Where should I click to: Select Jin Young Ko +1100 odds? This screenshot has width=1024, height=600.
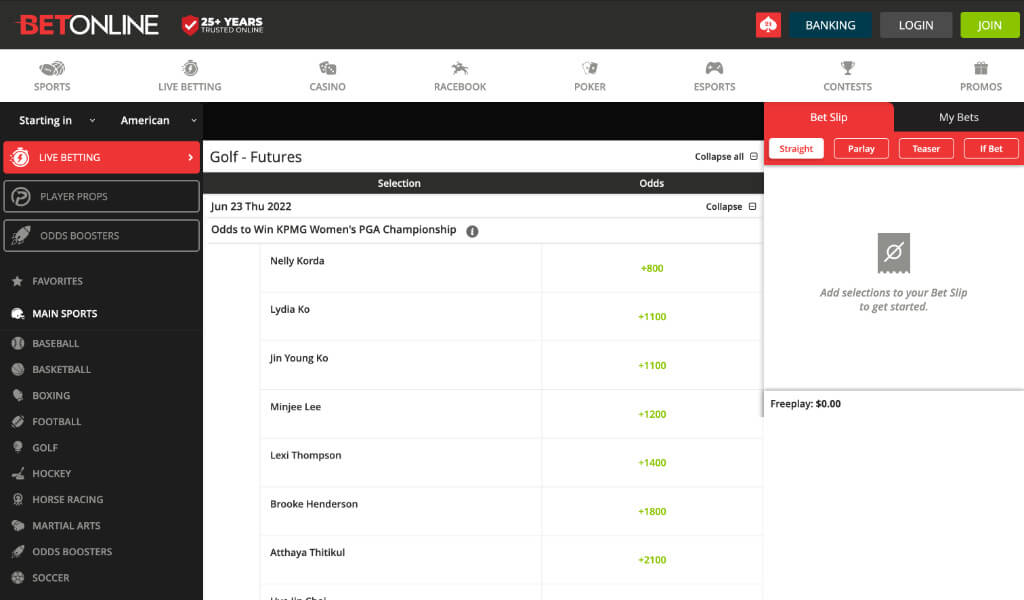(x=652, y=366)
